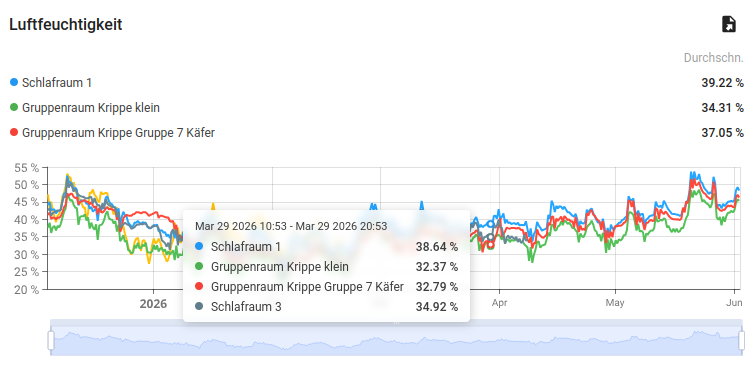Click the 32.37 % tooltip value
The width and height of the screenshot is (753, 371).
[x=437, y=267]
